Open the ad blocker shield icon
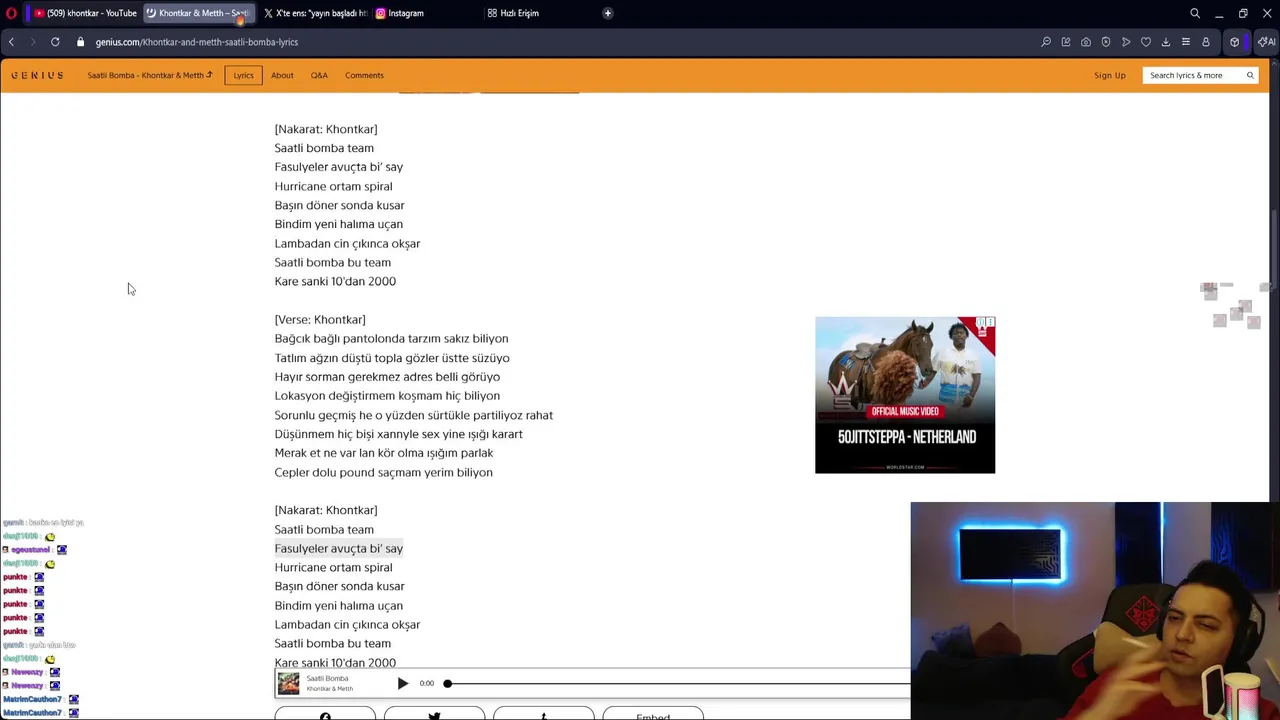 (x=1106, y=42)
